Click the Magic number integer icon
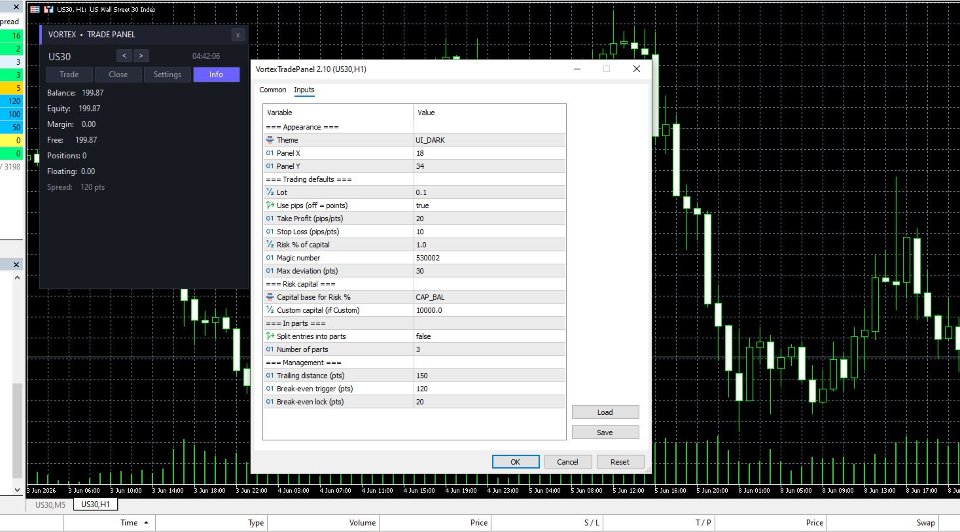960x532 pixels. pyautogui.click(x=270, y=258)
